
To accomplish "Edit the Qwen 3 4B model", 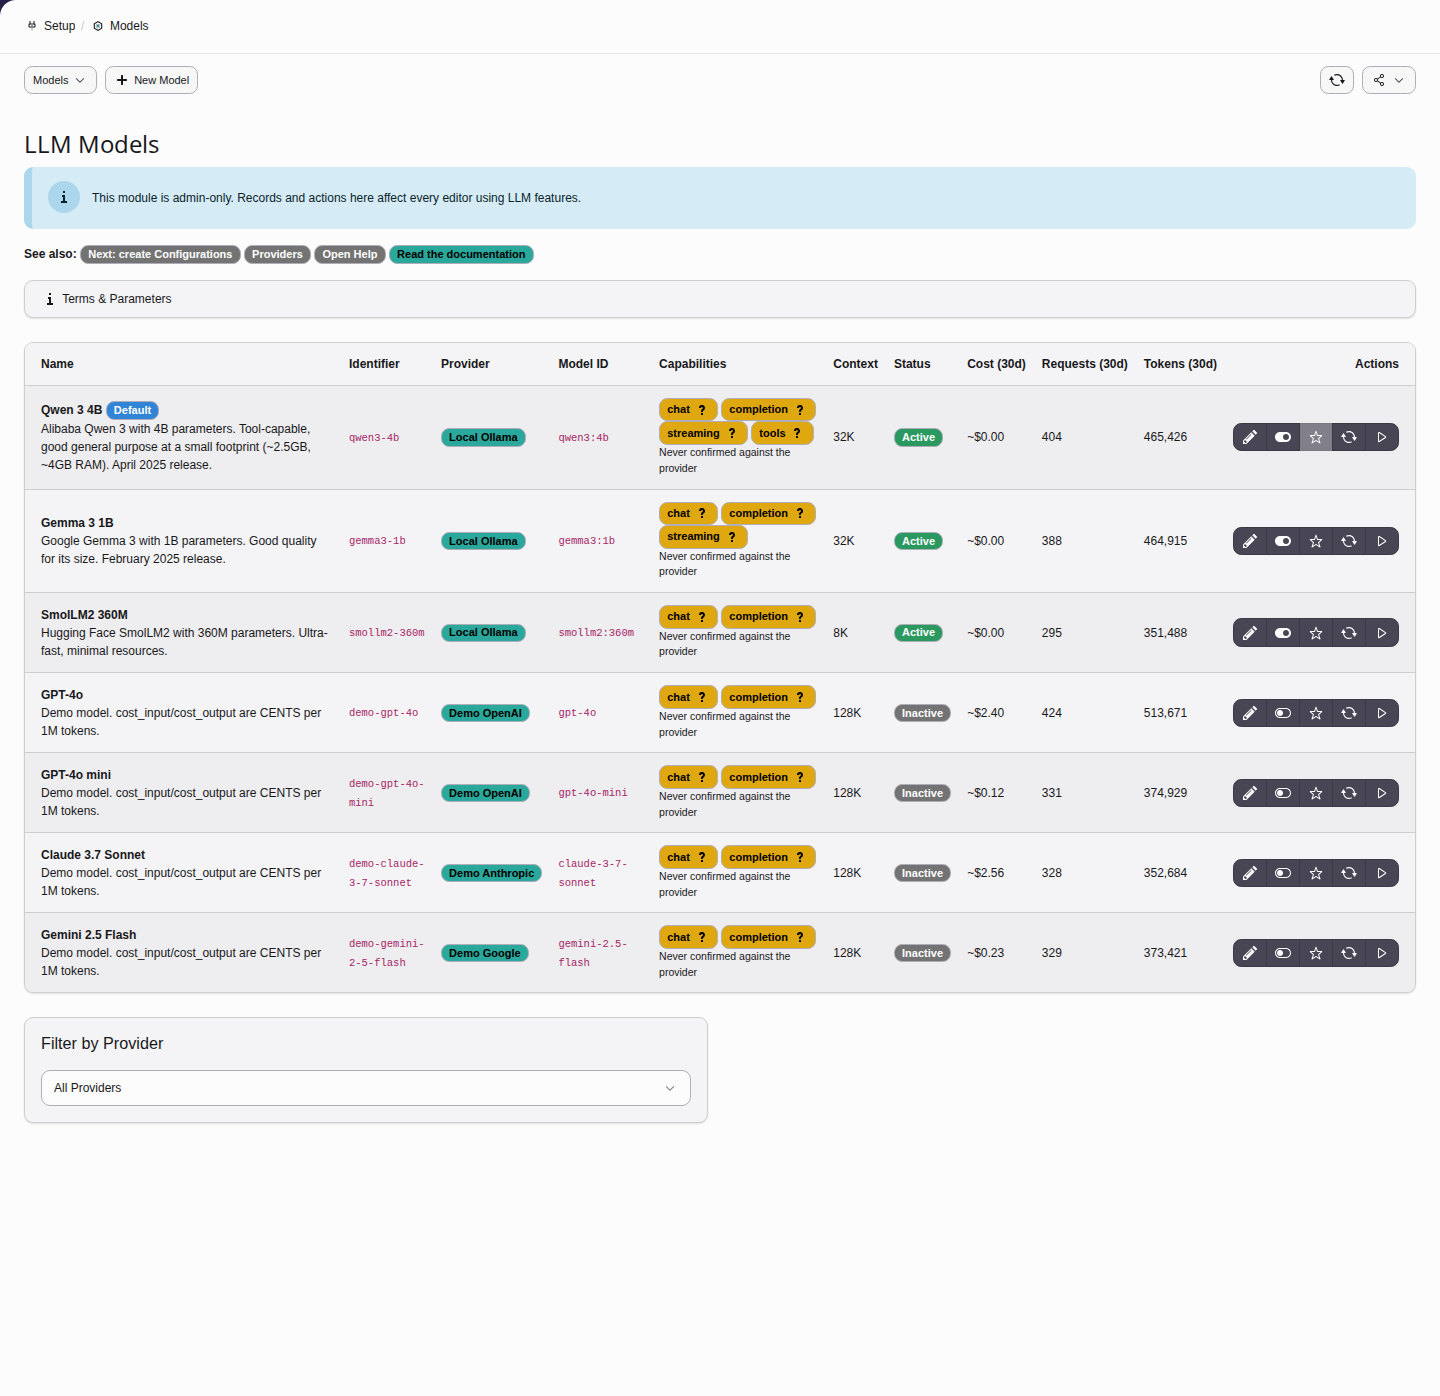I will pos(1250,437).
